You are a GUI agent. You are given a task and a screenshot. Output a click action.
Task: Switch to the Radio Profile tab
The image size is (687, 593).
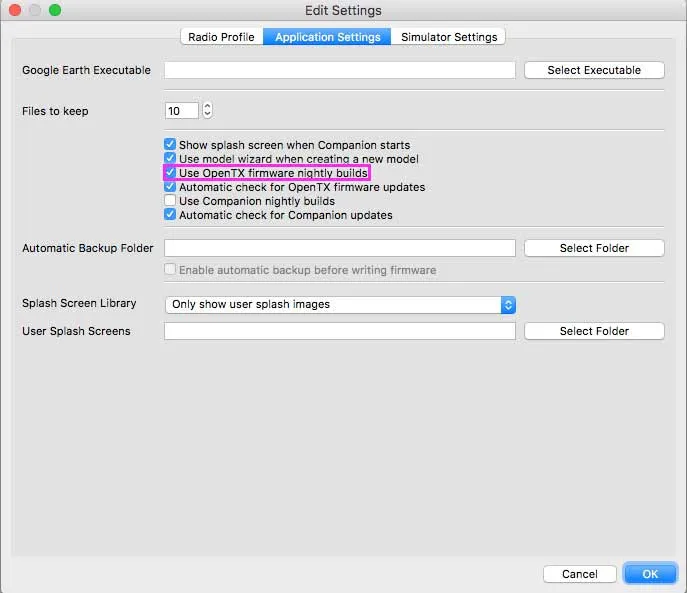[223, 37]
